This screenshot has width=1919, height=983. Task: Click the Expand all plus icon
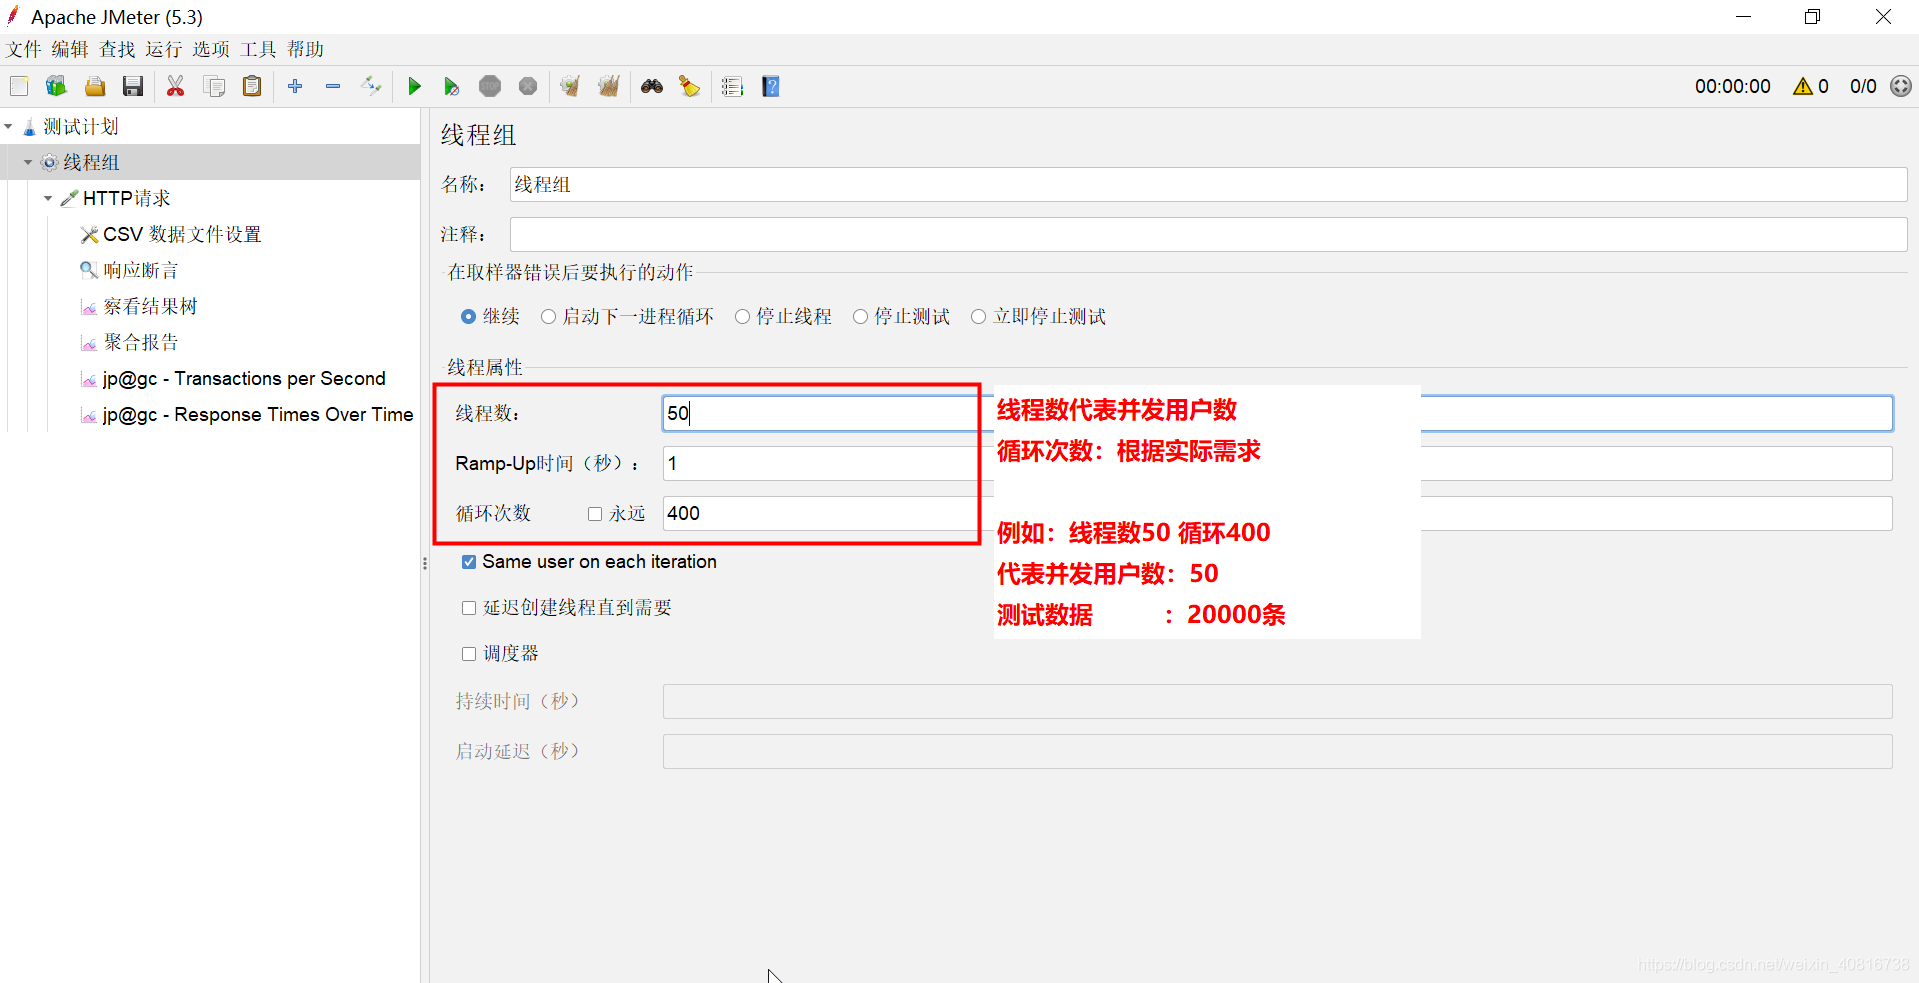(x=295, y=87)
